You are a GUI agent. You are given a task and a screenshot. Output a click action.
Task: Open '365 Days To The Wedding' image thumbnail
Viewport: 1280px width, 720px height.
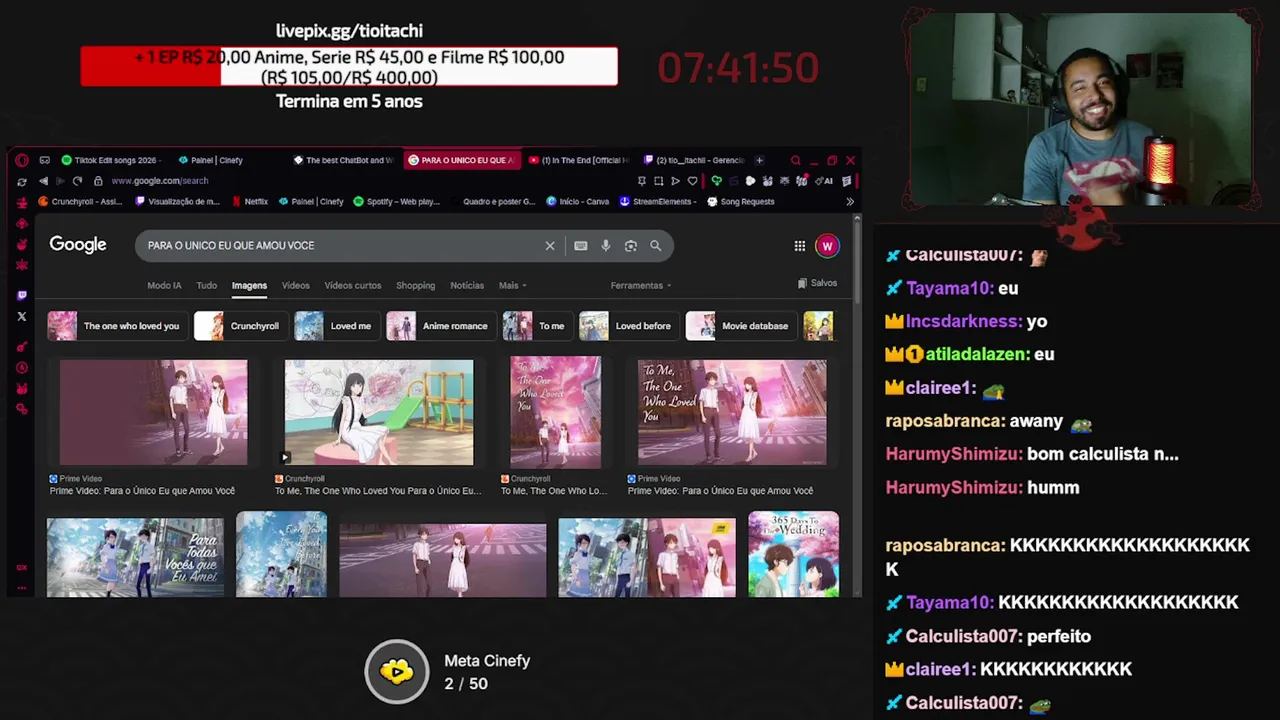[794, 554]
